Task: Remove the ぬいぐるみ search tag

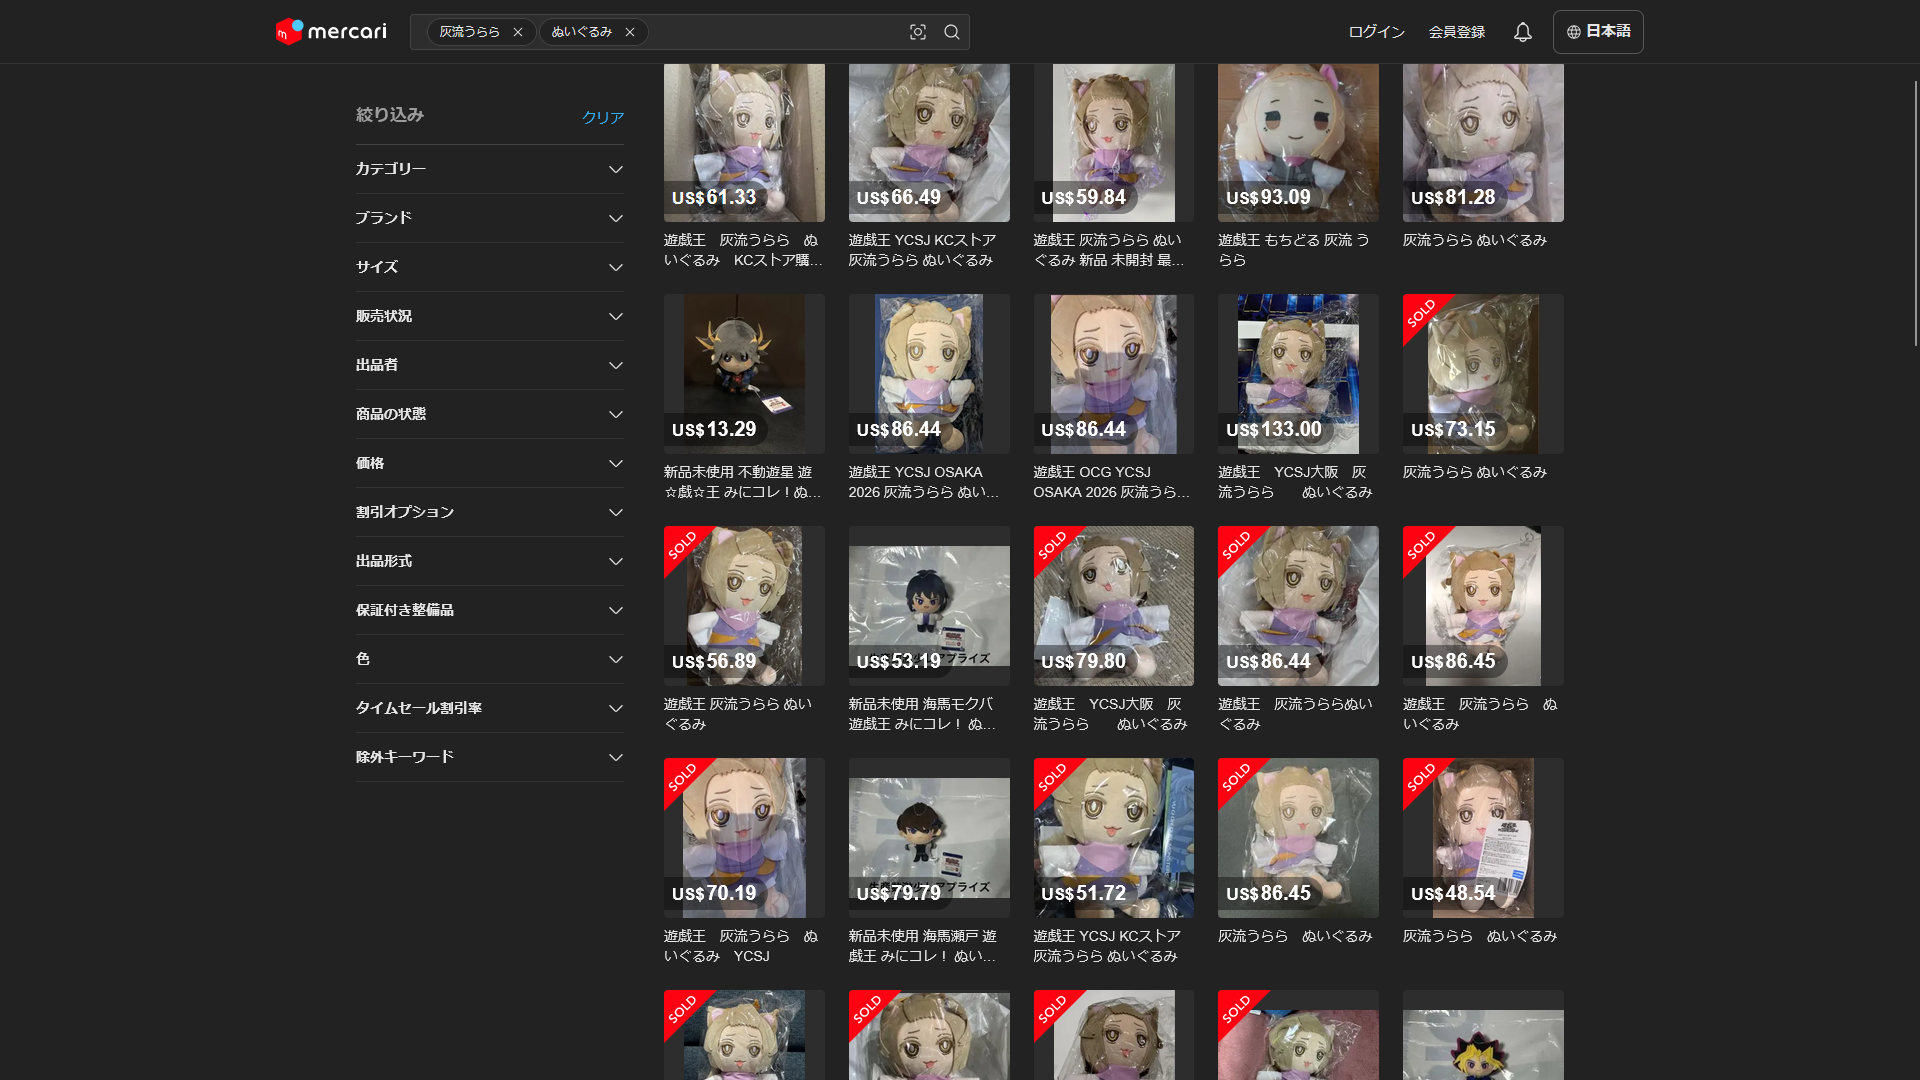Action: [x=630, y=32]
